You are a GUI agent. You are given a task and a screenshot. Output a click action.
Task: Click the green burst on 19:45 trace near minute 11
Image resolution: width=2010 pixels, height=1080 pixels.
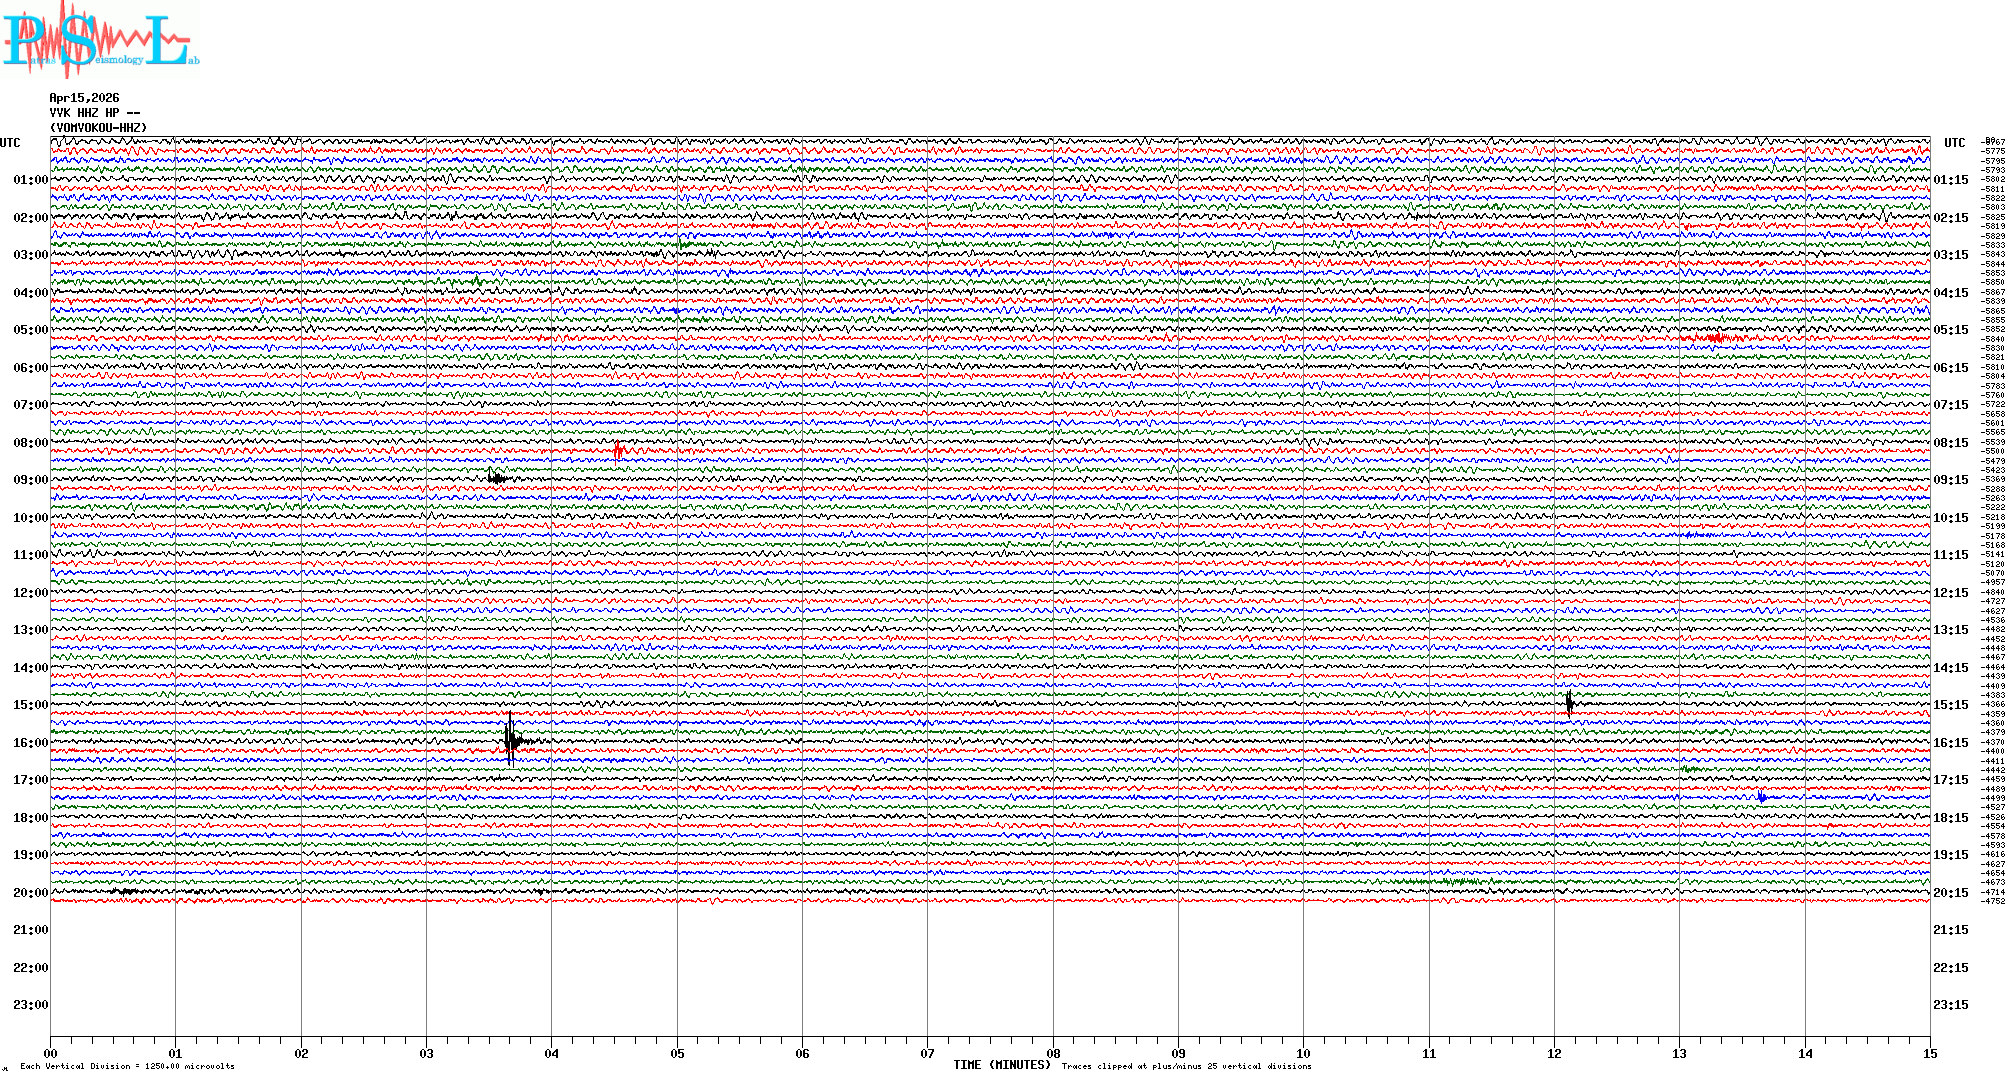pos(1462,881)
